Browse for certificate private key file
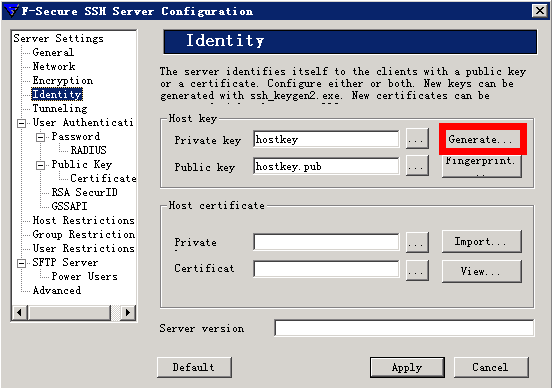The height and width of the screenshot is (388, 552). 417,242
